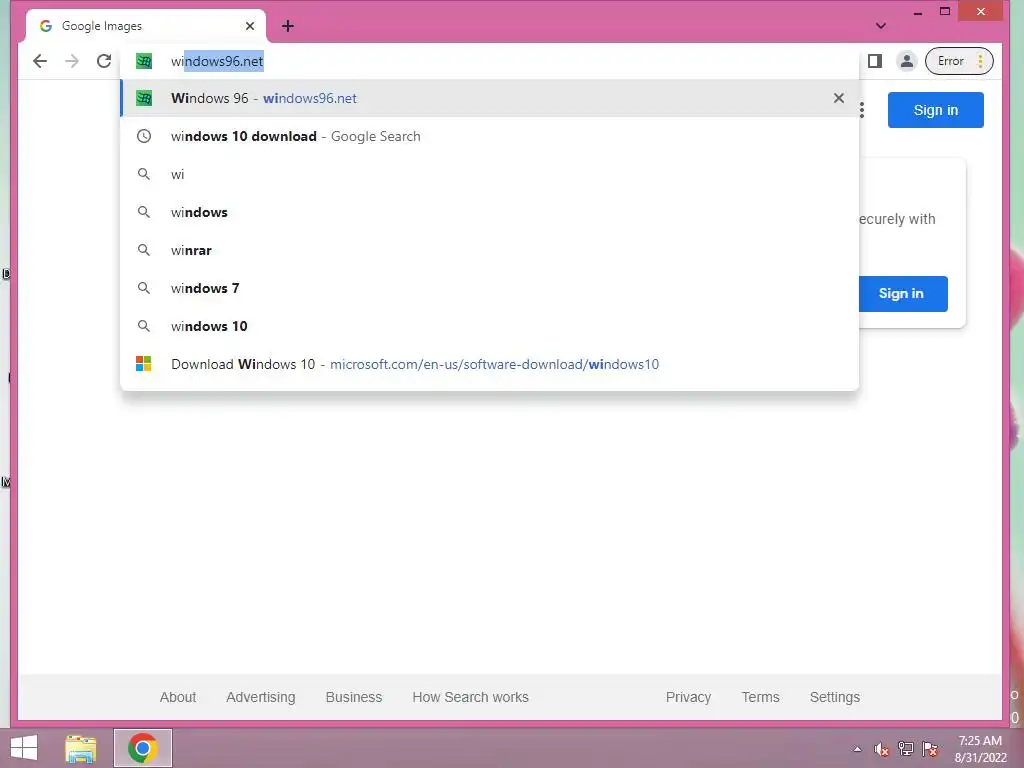The height and width of the screenshot is (768, 1024).
Task: Open the Advertising link
Action: pyautogui.click(x=261, y=697)
